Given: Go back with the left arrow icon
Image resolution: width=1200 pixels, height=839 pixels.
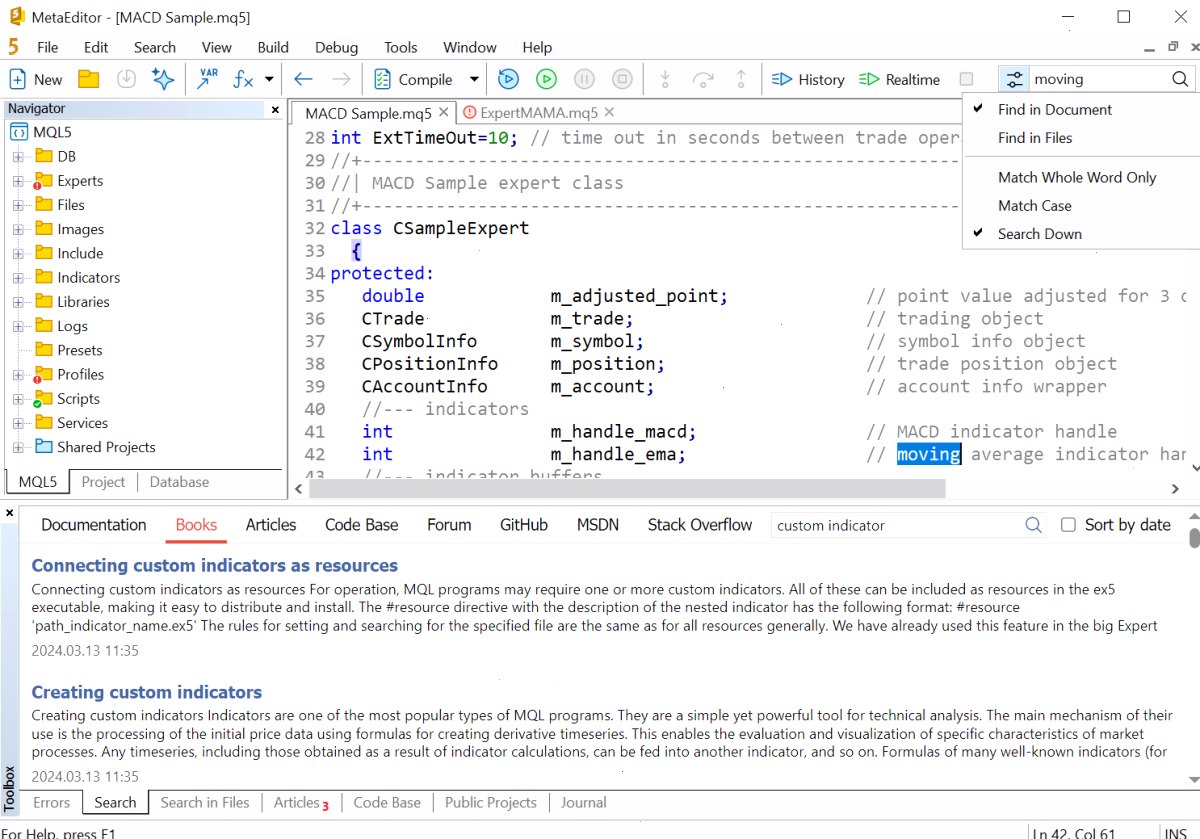Looking at the screenshot, I should click(x=303, y=80).
